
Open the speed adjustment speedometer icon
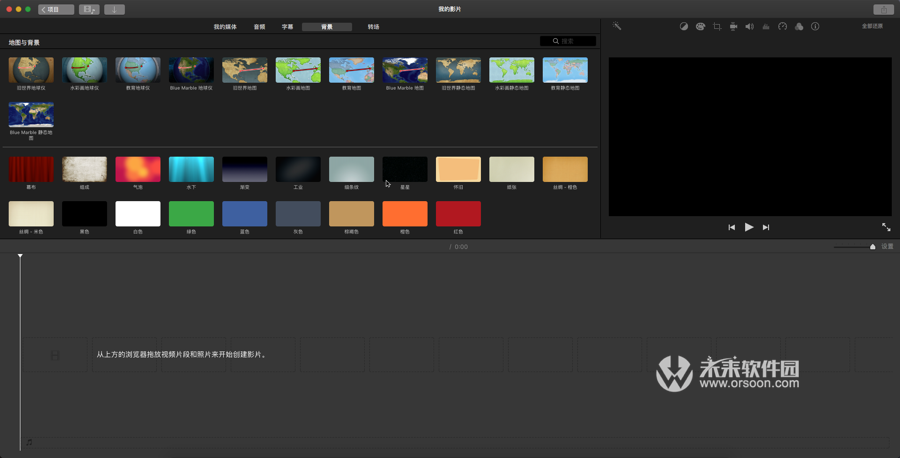point(782,27)
